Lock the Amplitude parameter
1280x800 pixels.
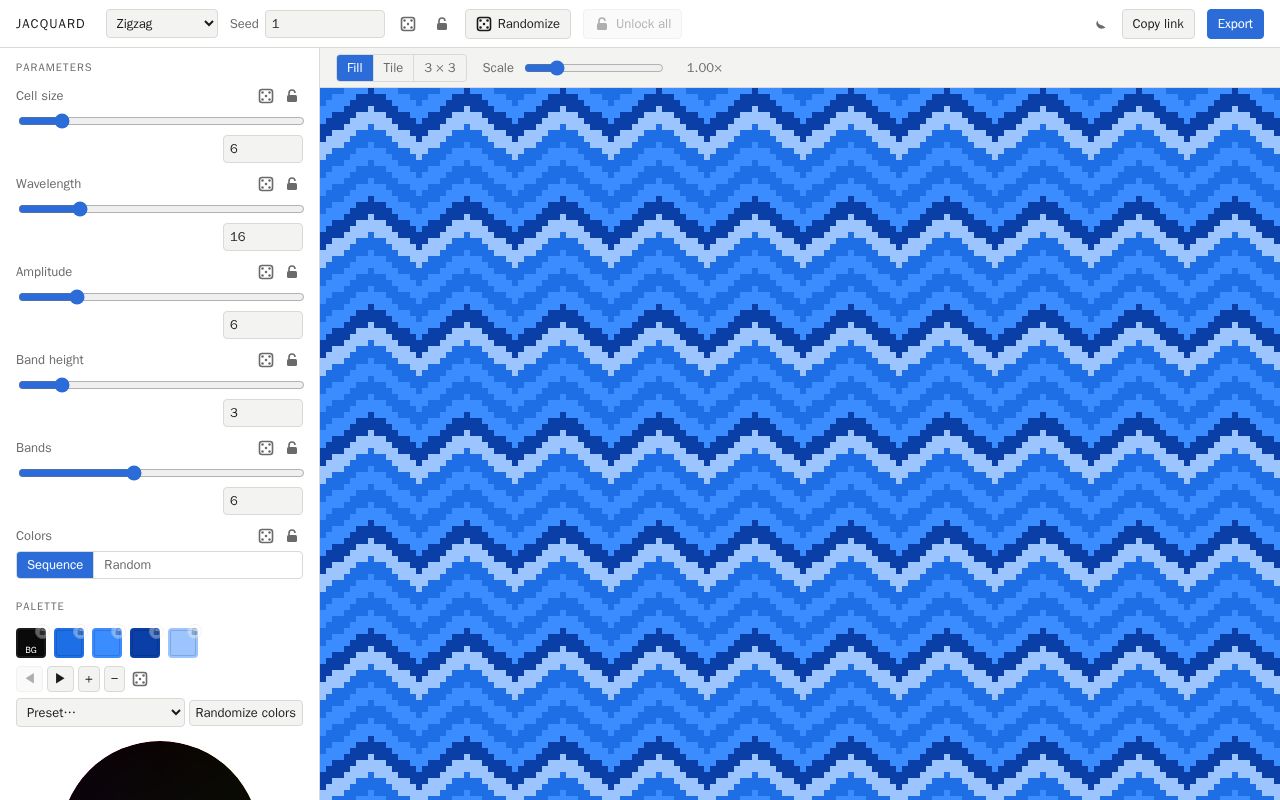(x=292, y=272)
